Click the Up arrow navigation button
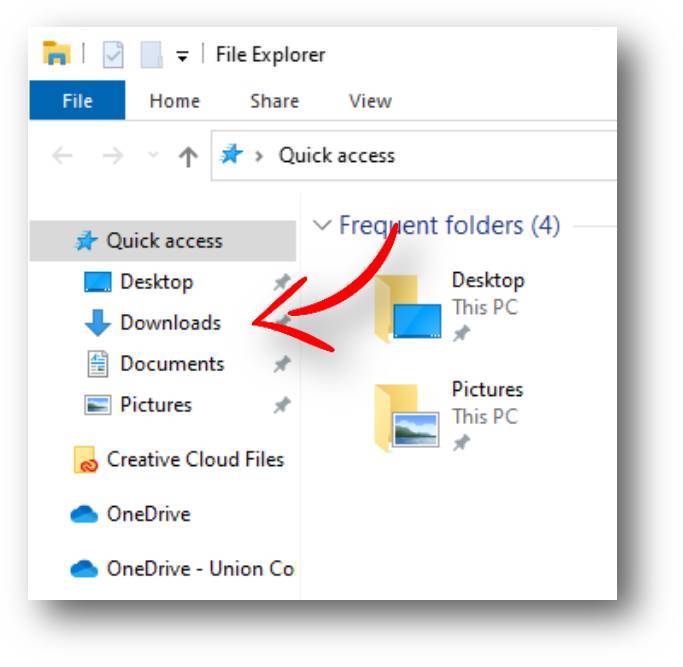This screenshot has height=667, width=683. point(188,156)
